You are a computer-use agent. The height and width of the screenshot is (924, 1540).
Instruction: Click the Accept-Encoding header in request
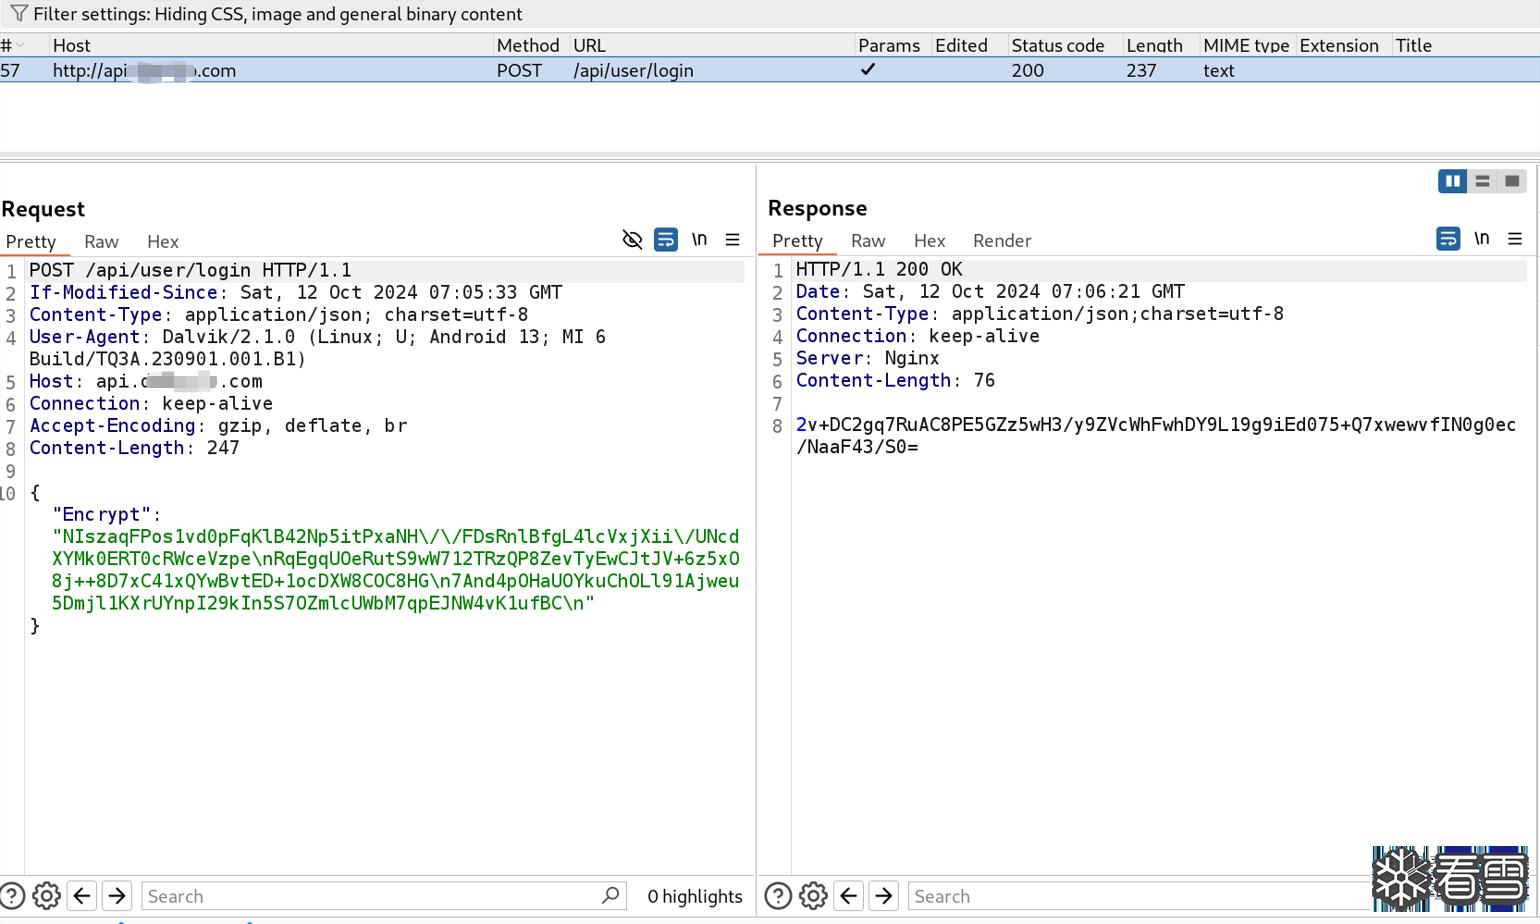click(218, 426)
